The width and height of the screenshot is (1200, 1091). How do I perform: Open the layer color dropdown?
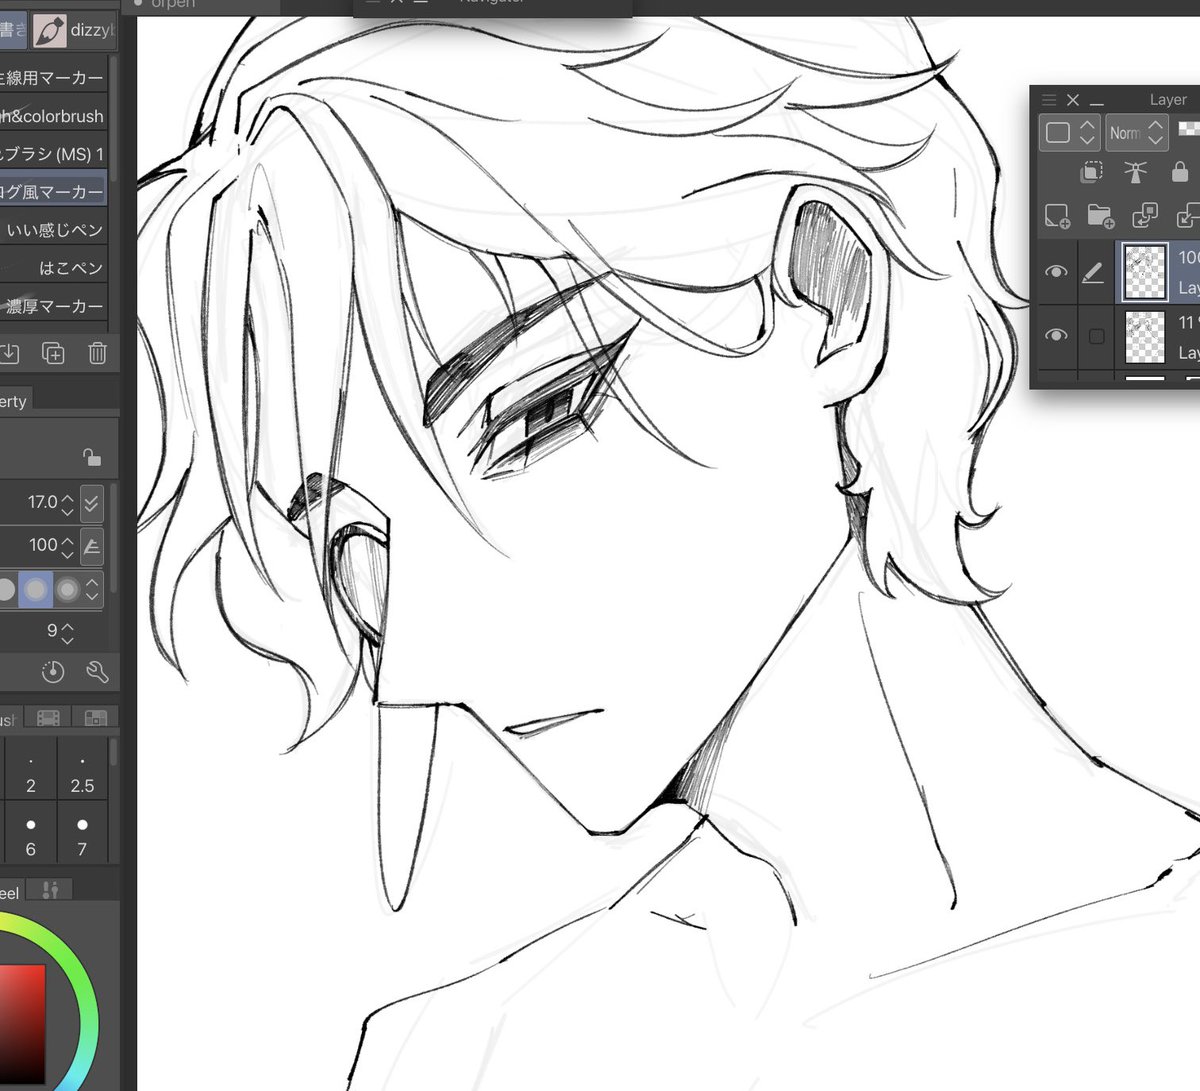point(1070,133)
